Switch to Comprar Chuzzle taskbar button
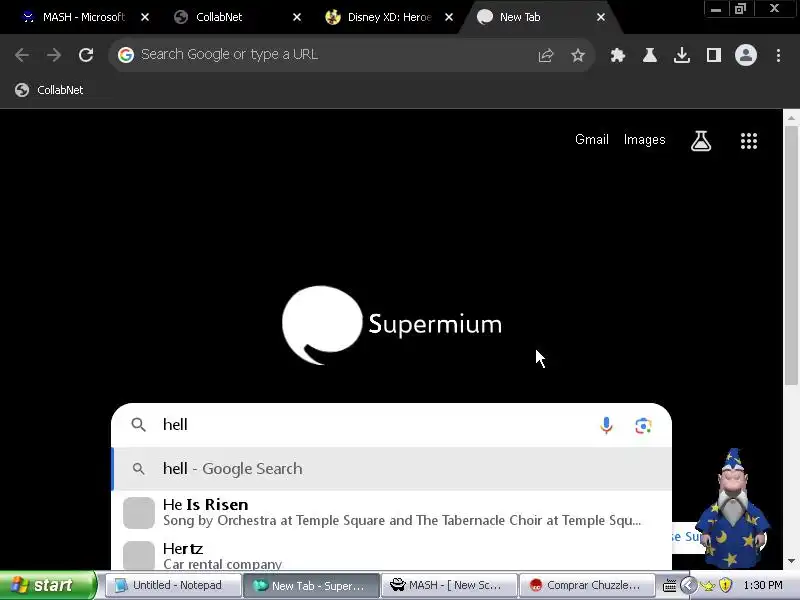Viewport: 800px width, 600px height. point(587,585)
